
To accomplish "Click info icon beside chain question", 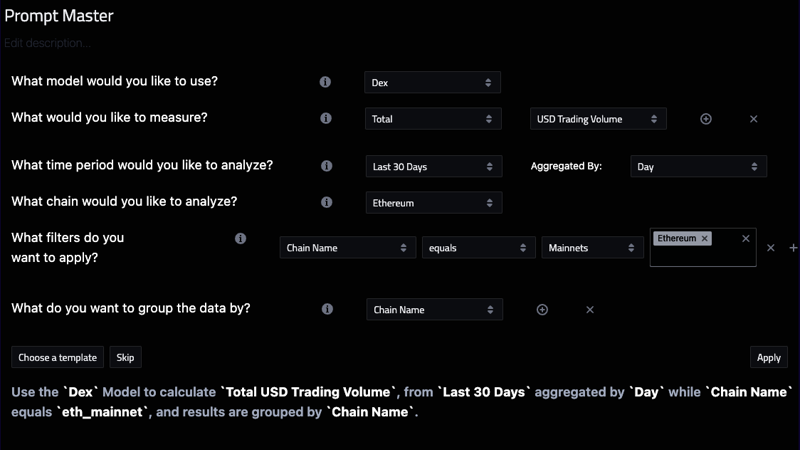I will point(326,202).
